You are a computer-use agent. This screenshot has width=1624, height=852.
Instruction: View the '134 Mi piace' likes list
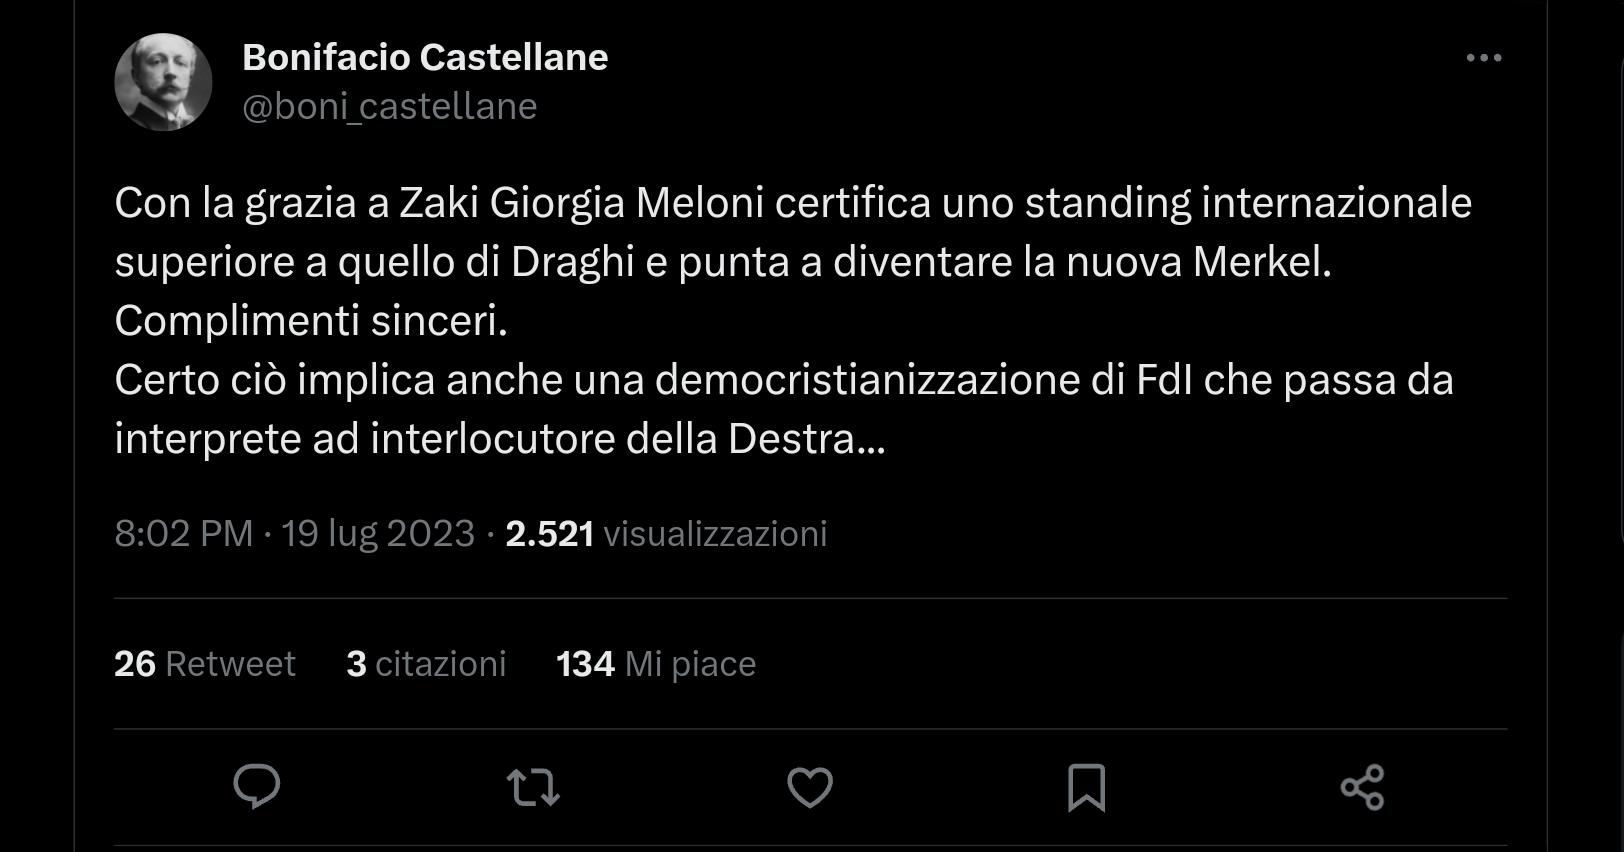[655, 663]
